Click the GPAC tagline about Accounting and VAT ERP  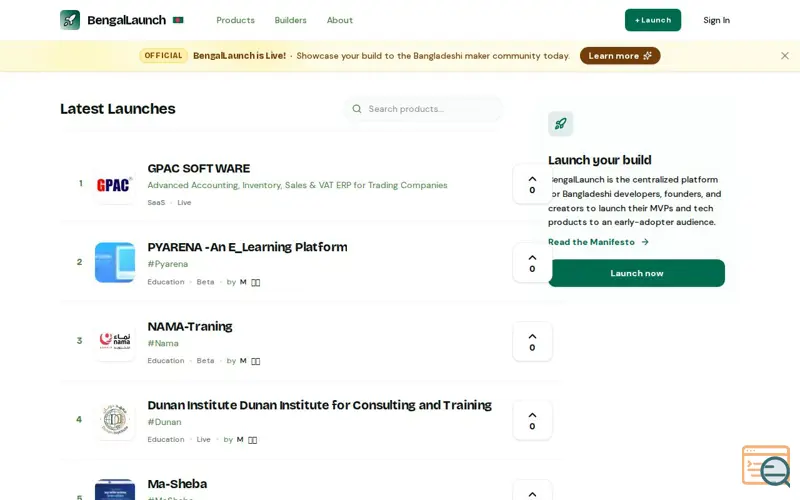click(x=297, y=185)
